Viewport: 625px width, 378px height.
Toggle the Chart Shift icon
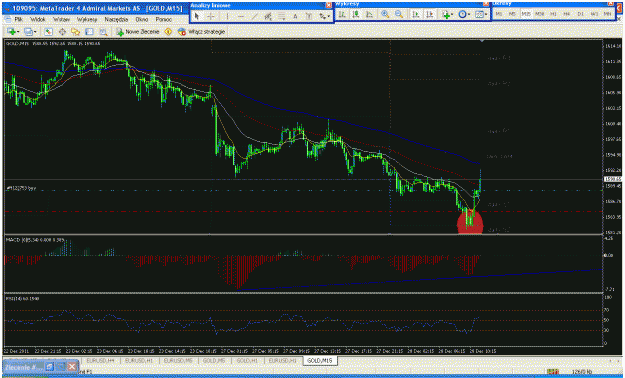[430, 15]
